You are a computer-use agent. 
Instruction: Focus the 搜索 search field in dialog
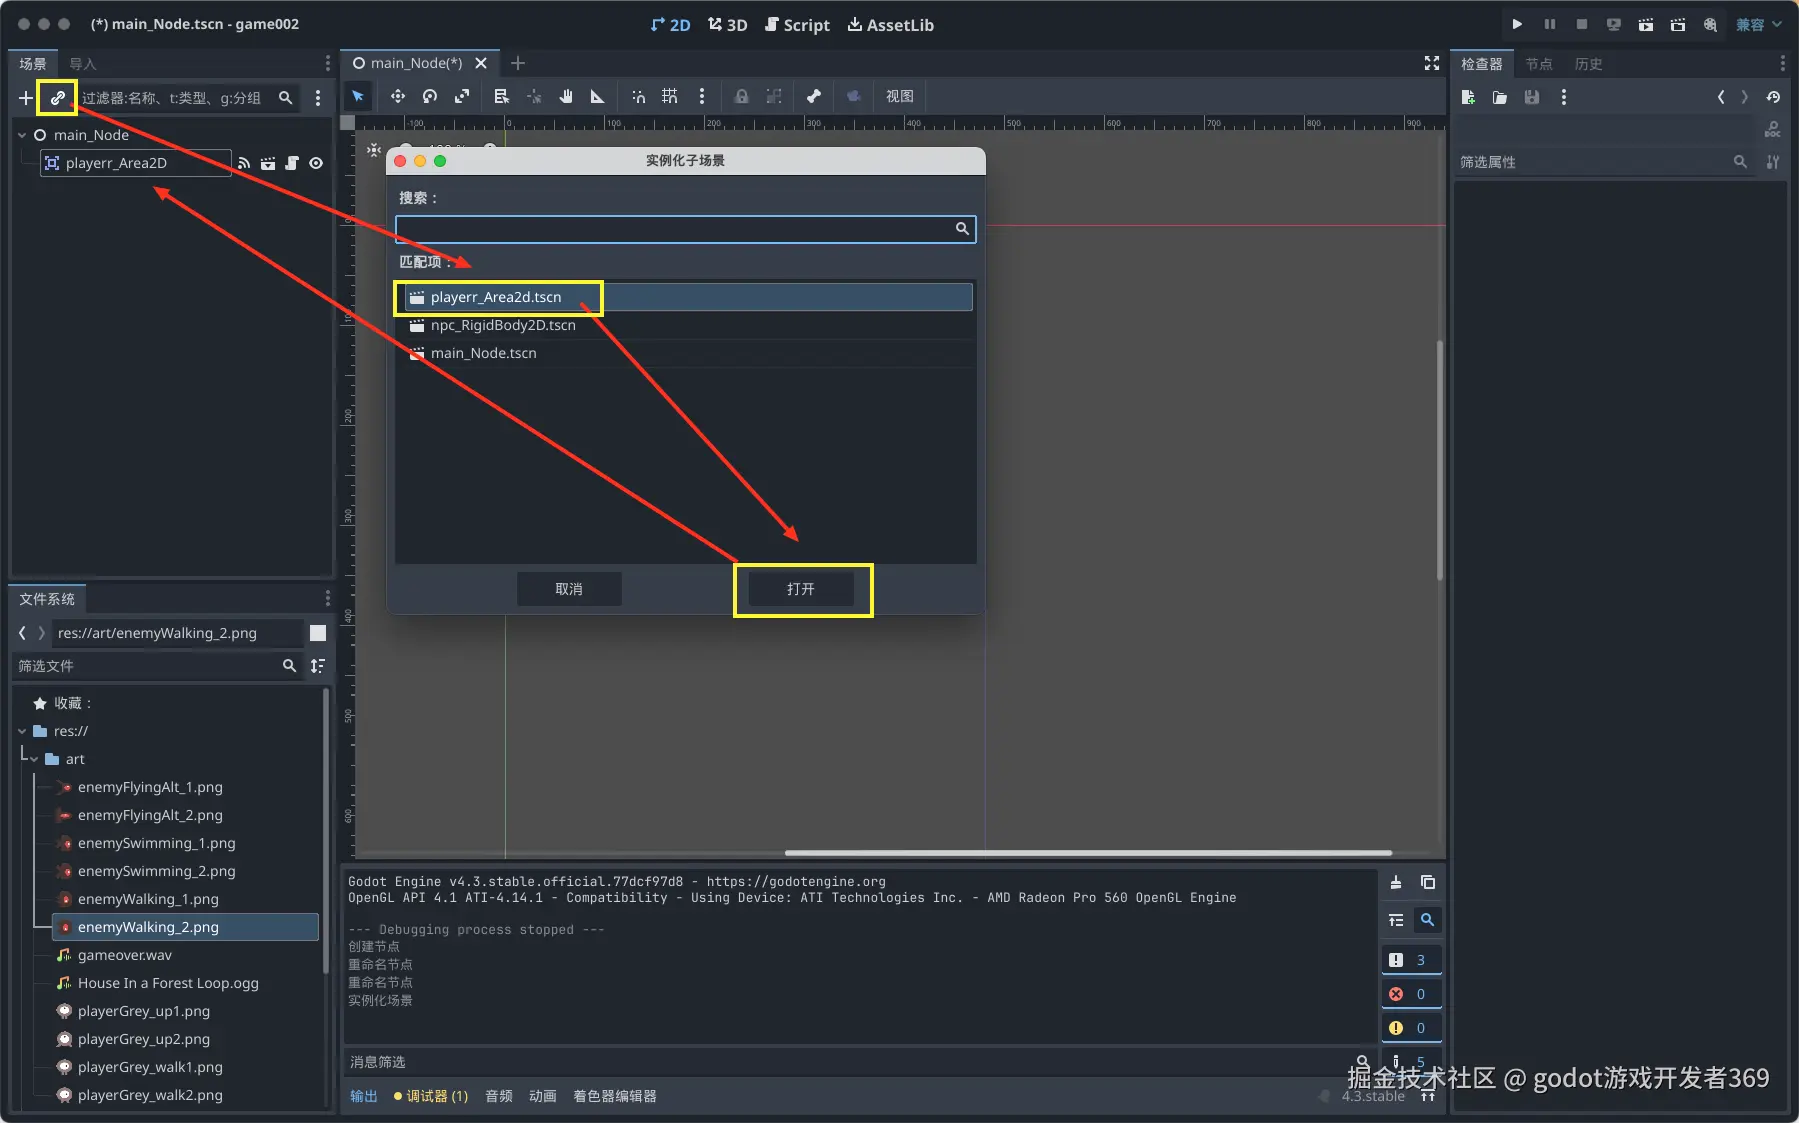(685, 229)
